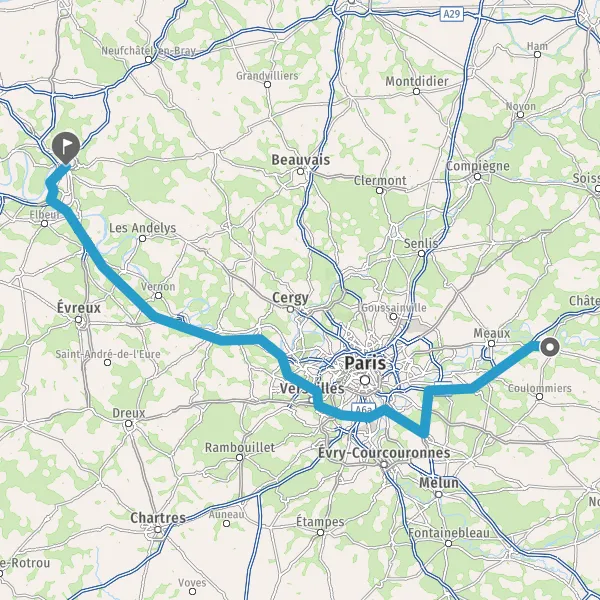This screenshot has height=600, width=600.
Task: Click the Évreux town marker dot
Action: click(x=78, y=319)
